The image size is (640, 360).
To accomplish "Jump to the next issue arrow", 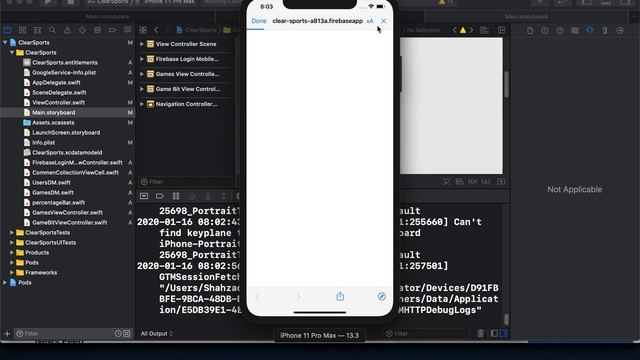I will (x=471, y=30).
